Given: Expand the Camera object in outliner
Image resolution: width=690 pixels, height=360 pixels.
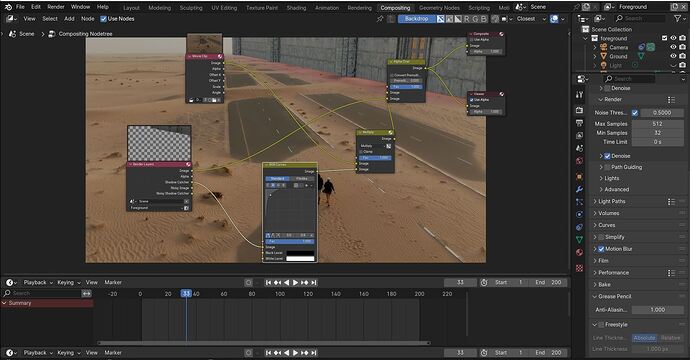Looking at the screenshot, I should coord(595,47).
